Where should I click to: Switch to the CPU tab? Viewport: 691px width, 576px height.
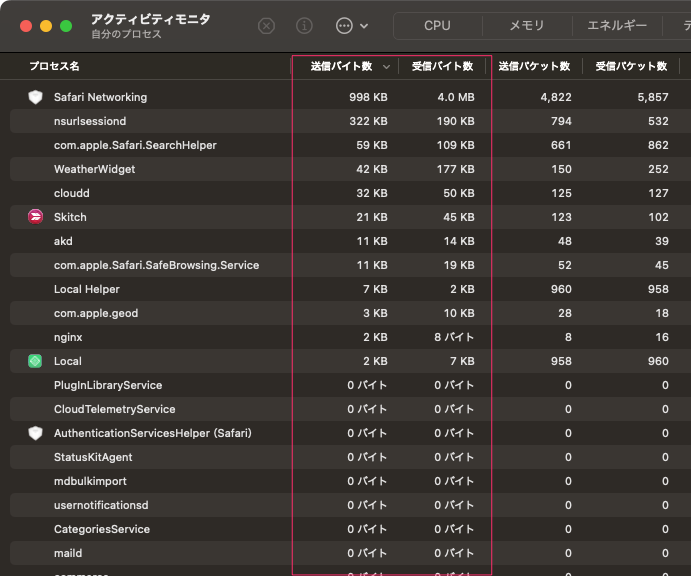pos(437,26)
